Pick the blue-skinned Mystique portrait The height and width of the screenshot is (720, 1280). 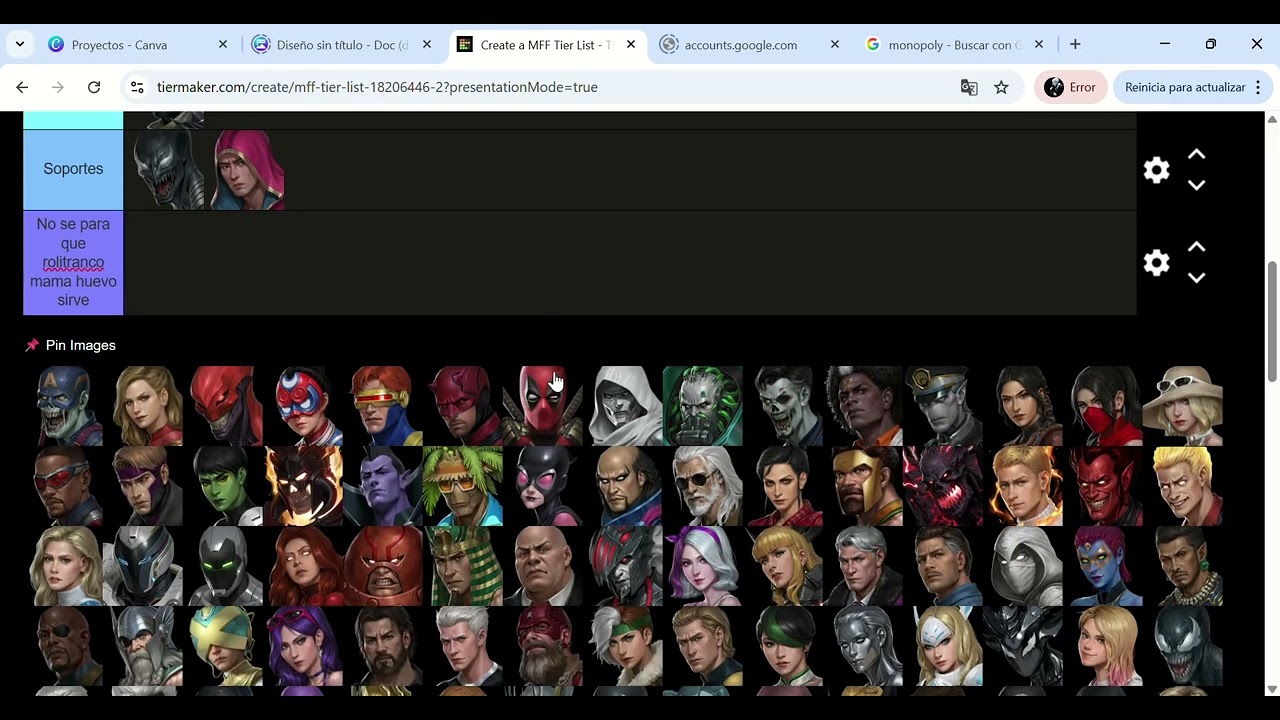1105,567
